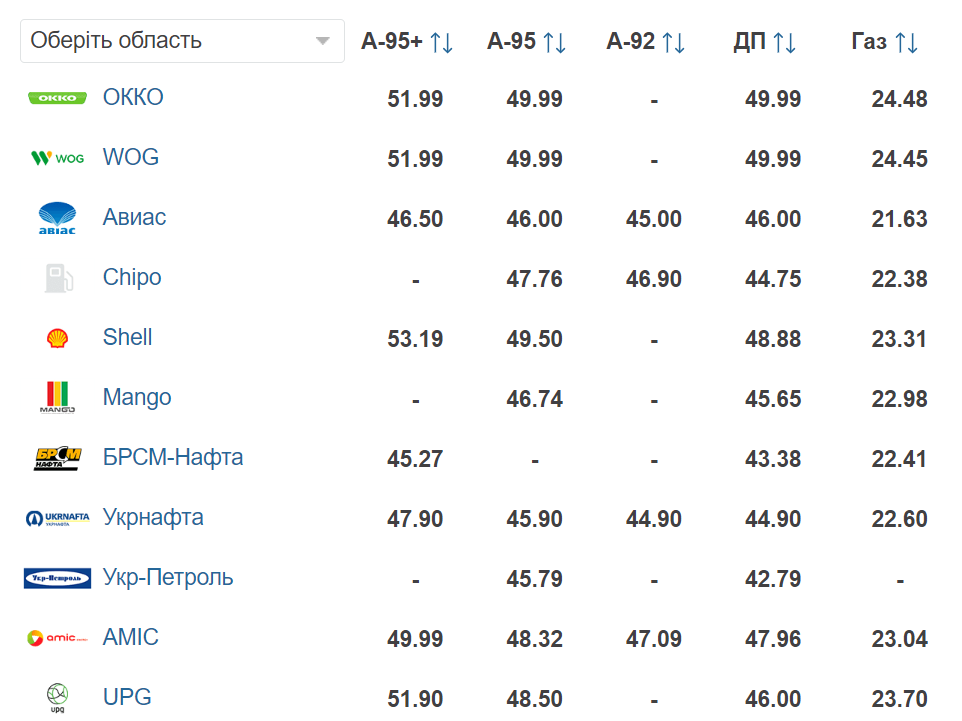
Task: Sort the ДП diesel column with its arrows
Action: click(784, 42)
